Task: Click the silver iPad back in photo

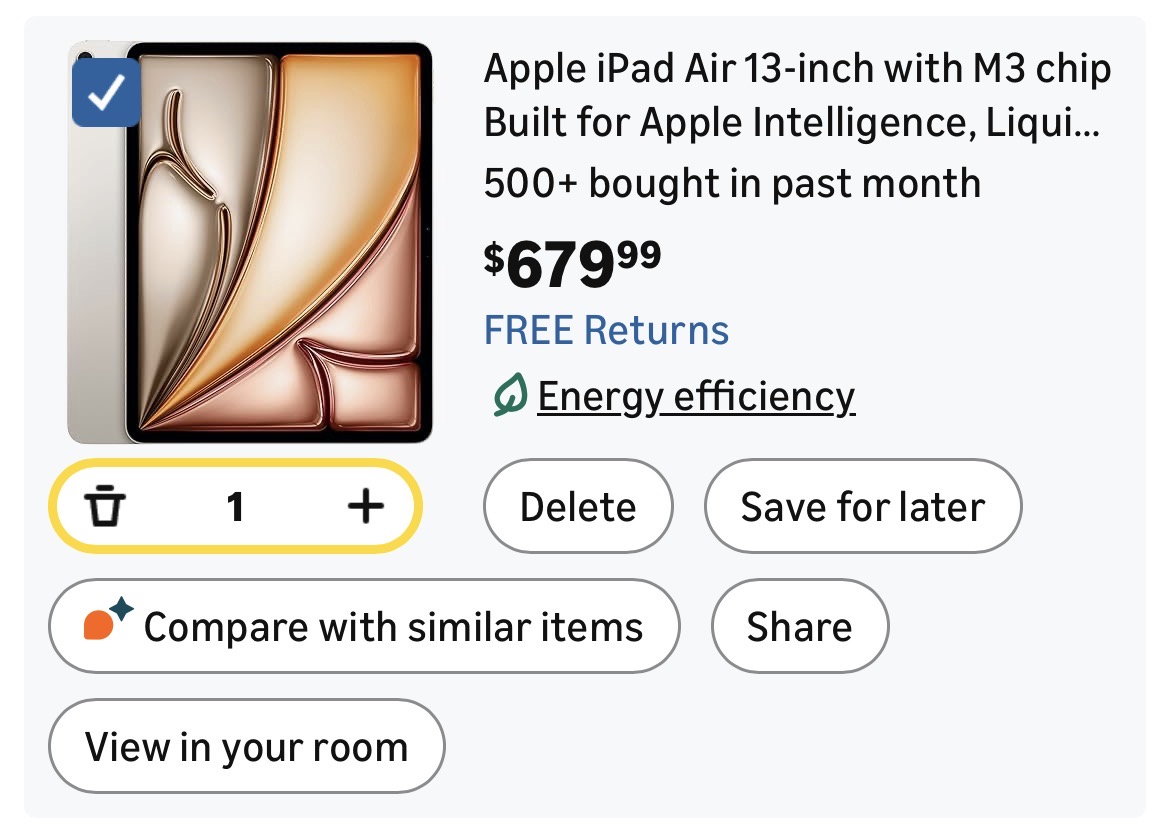Action: [95, 300]
